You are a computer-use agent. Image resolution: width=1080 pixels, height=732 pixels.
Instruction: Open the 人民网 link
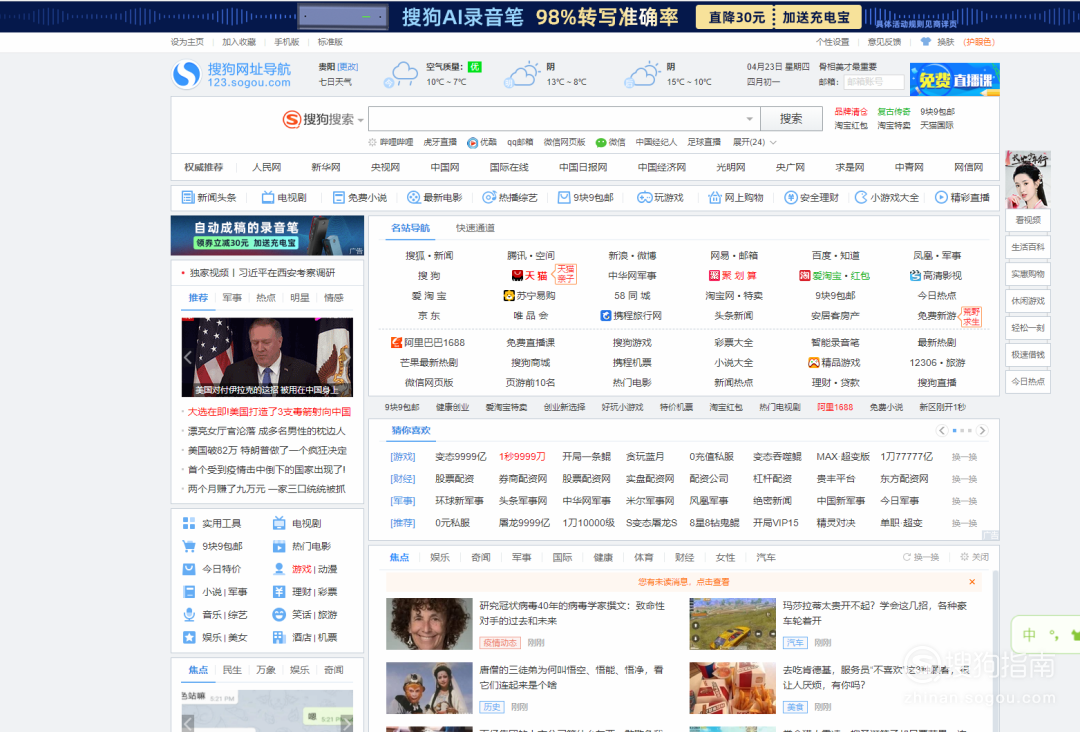click(266, 167)
